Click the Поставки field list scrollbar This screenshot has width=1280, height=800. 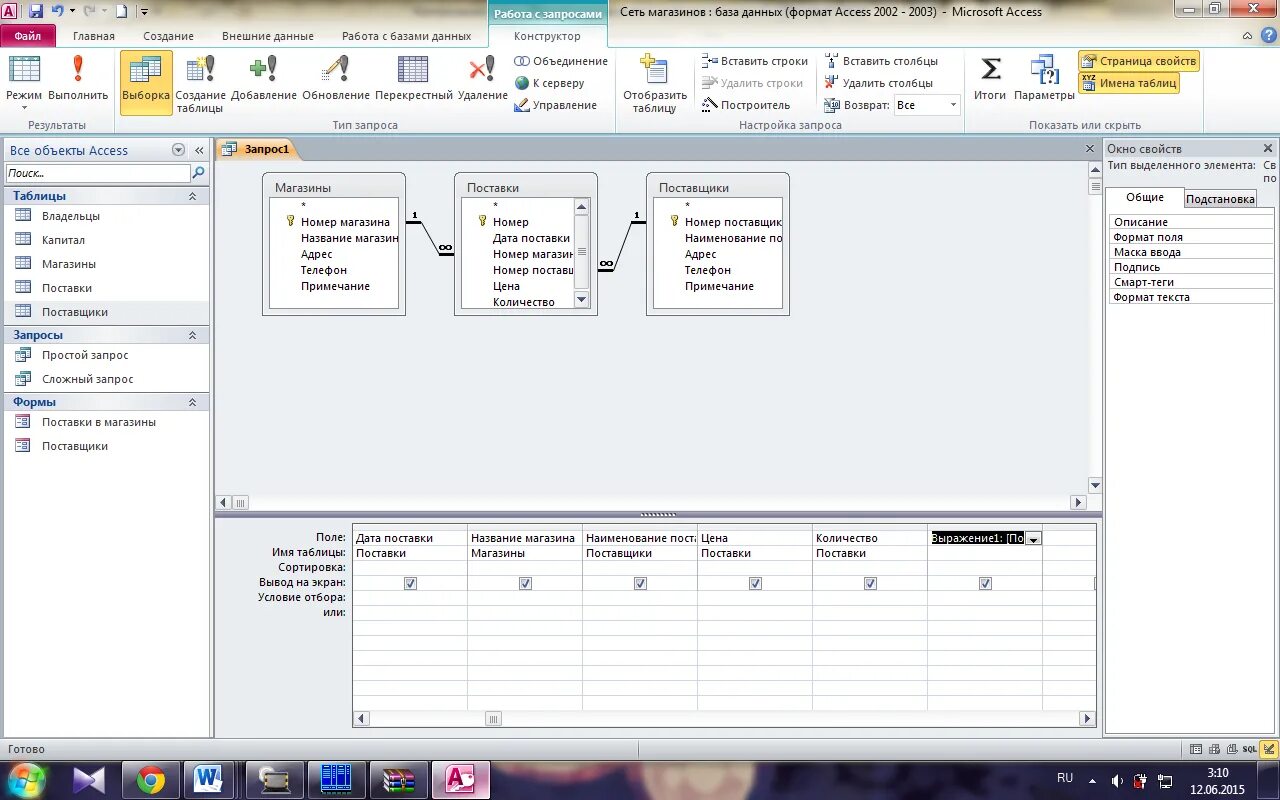pos(581,253)
